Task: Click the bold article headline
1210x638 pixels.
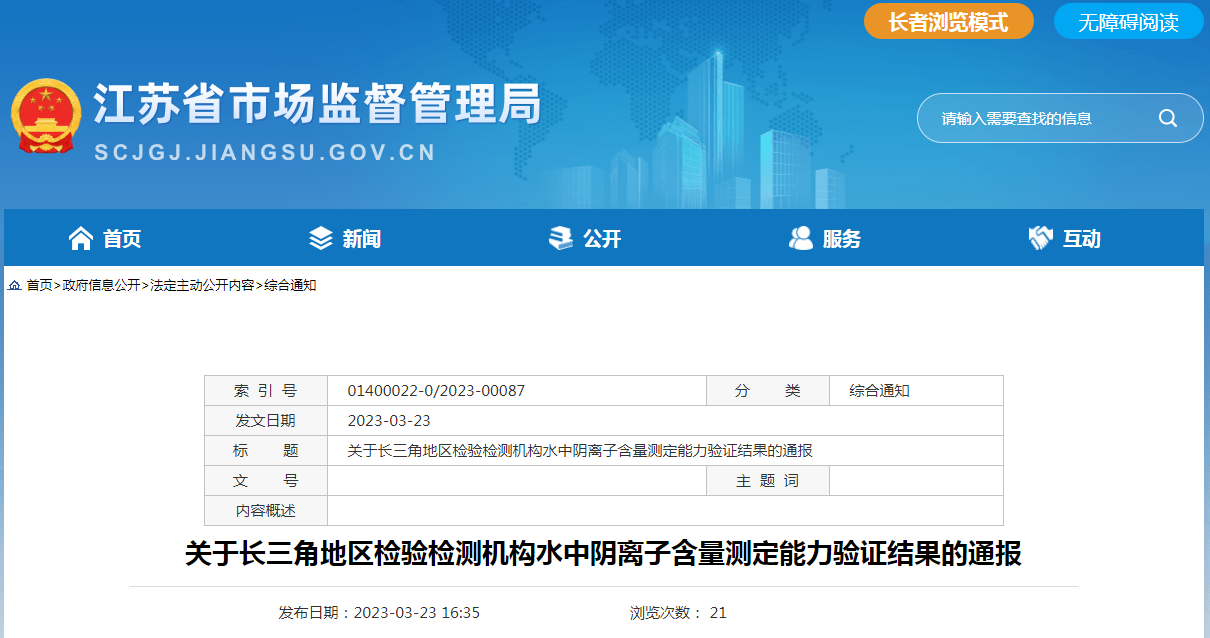Action: tap(604, 554)
